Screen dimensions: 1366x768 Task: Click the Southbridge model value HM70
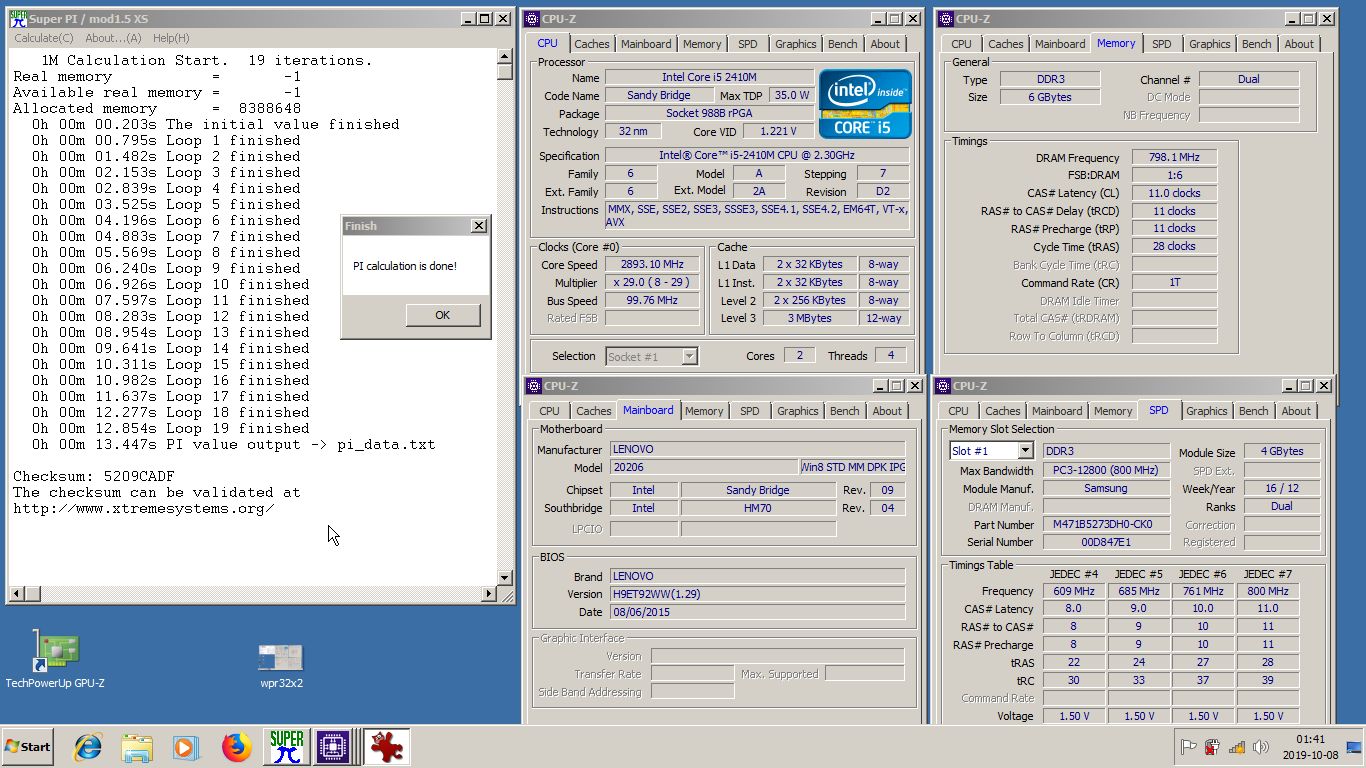(x=758, y=508)
